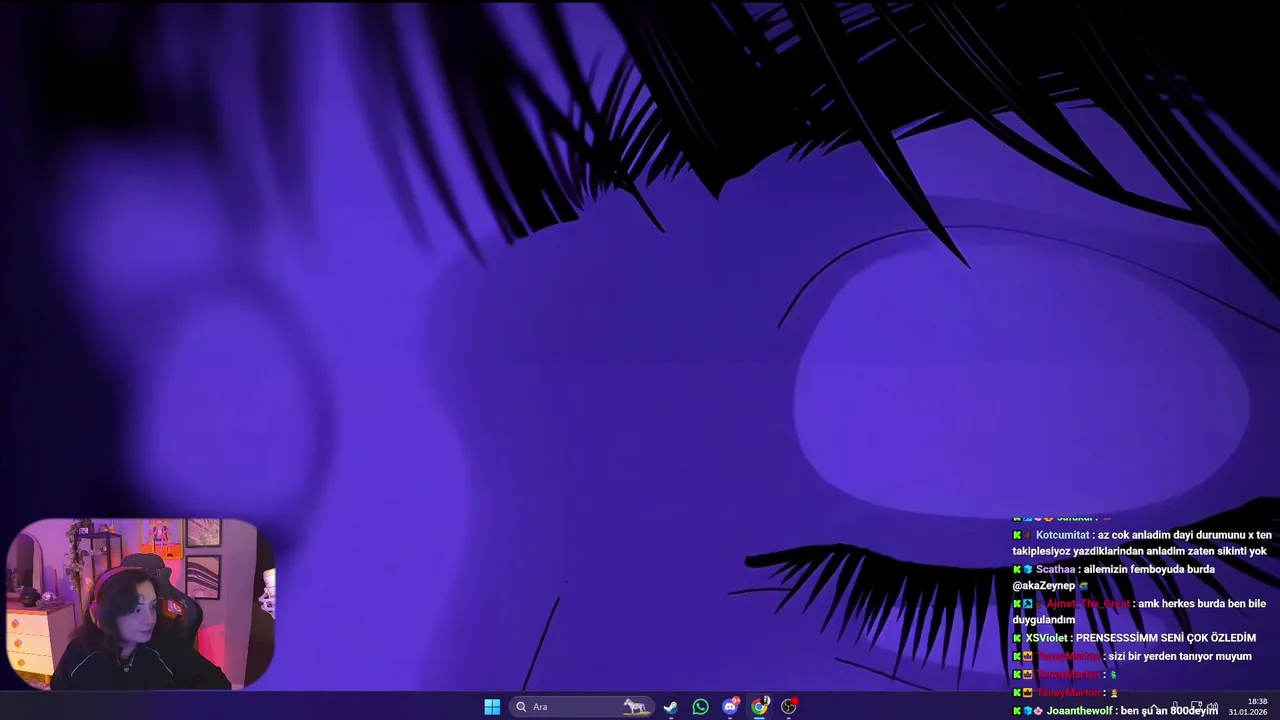Screen dimensions: 1280x720
Task: Open Steam from the taskbar
Action: (671, 707)
